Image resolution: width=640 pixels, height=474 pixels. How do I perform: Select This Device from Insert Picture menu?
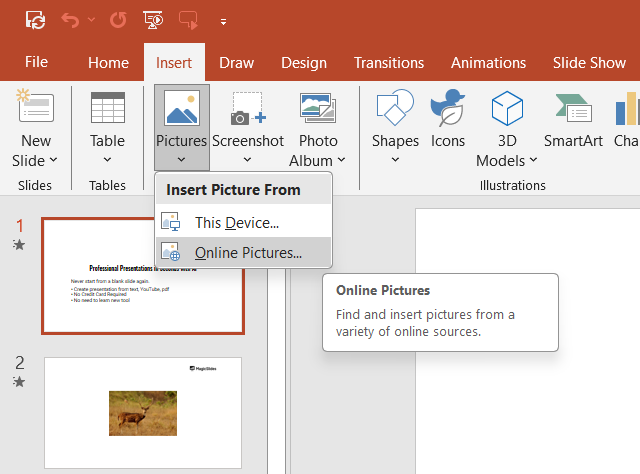click(236, 223)
